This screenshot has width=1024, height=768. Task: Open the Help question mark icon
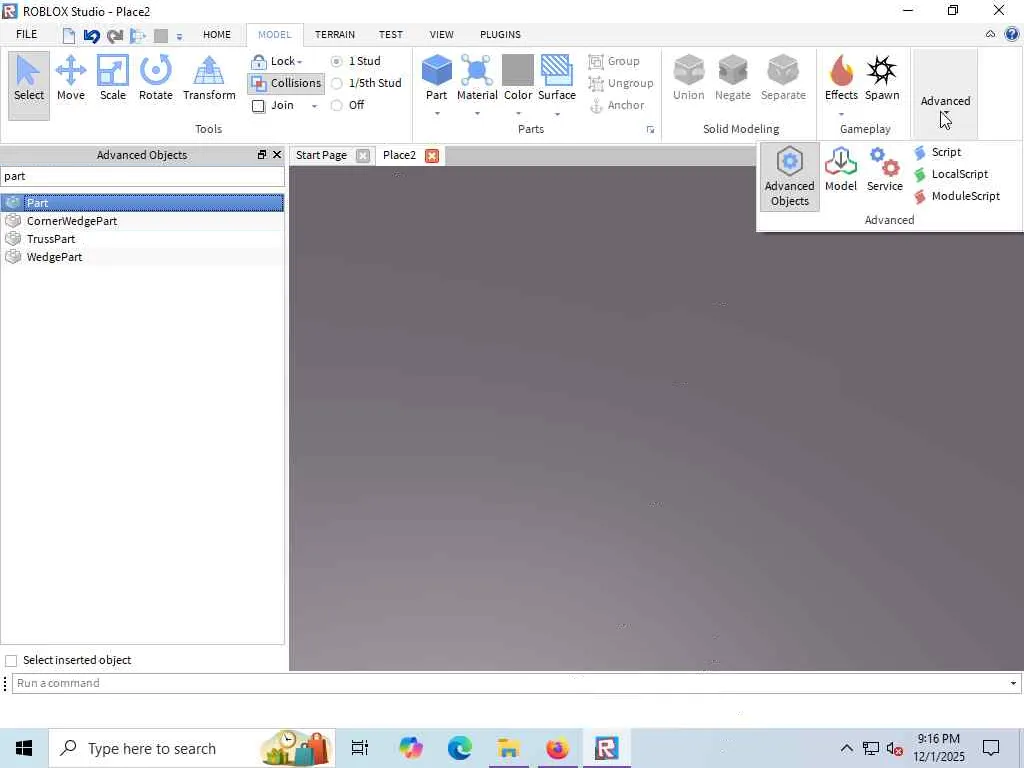point(1012,34)
